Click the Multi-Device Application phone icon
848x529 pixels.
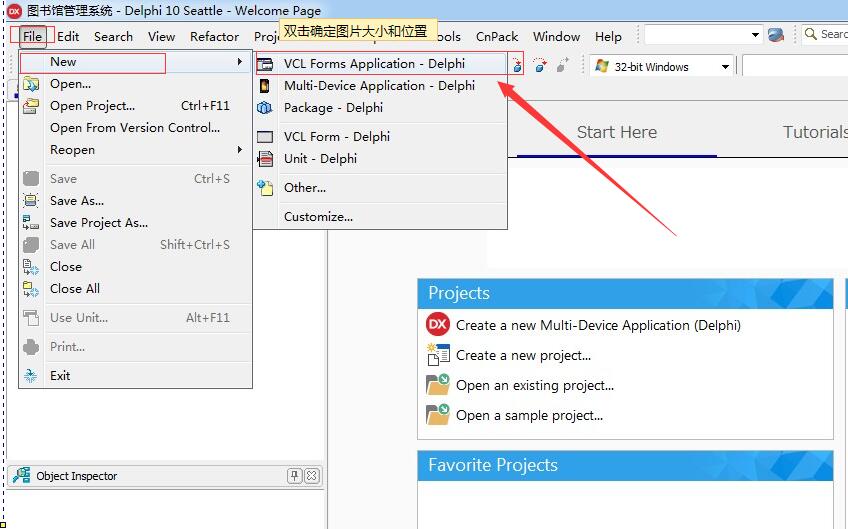[264, 86]
